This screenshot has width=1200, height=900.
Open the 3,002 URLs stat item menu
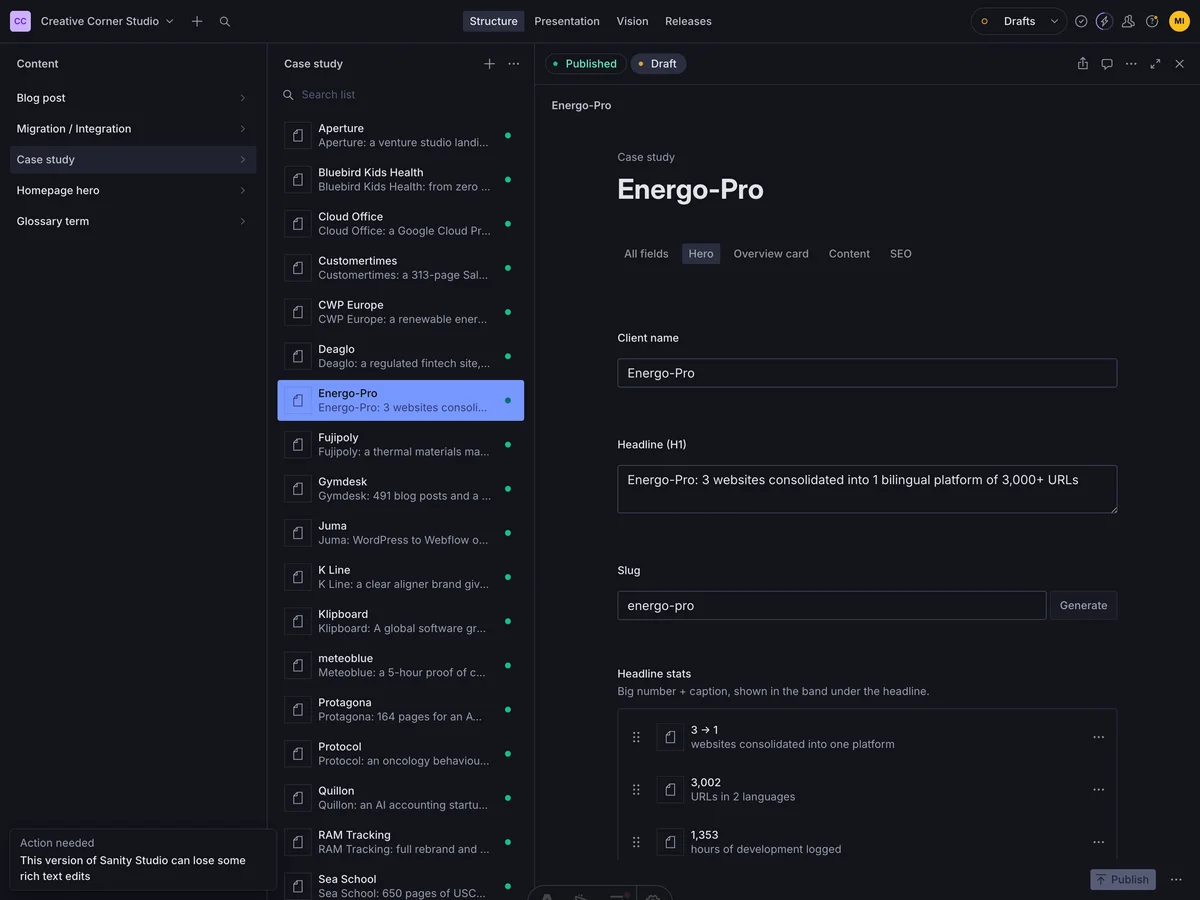(x=1098, y=790)
